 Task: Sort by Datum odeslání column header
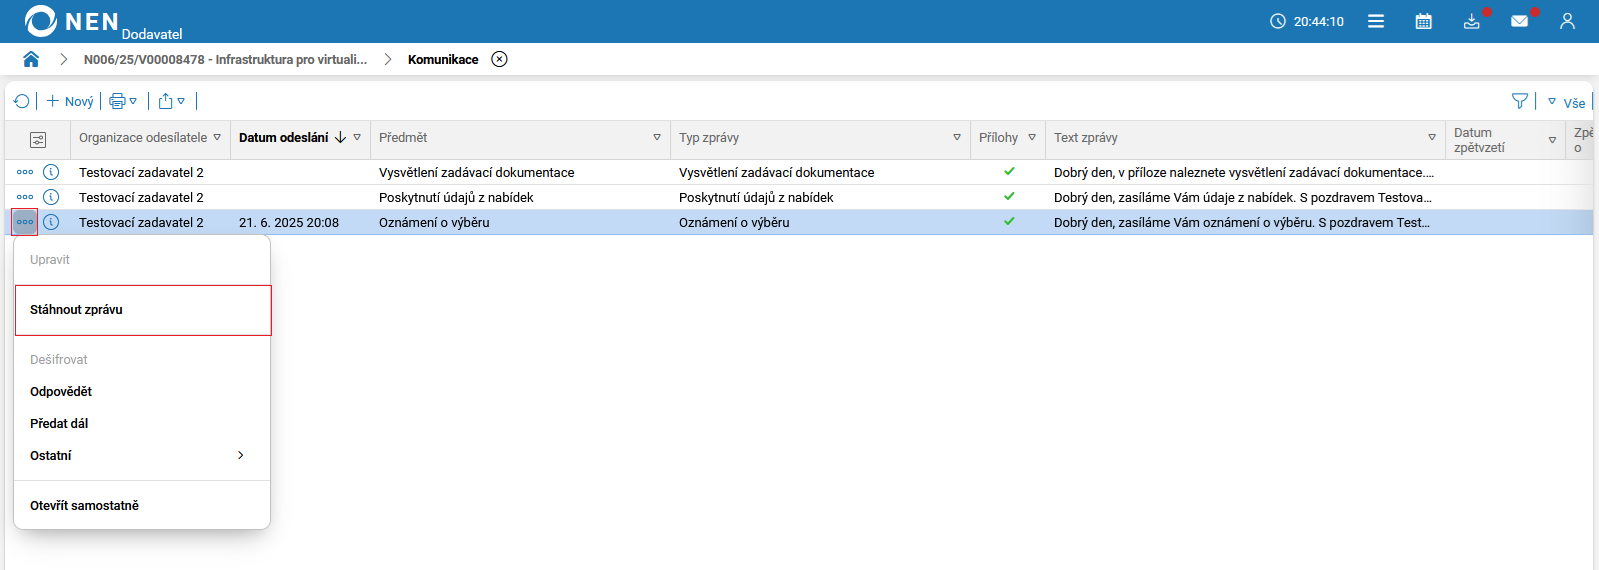(284, 138)
